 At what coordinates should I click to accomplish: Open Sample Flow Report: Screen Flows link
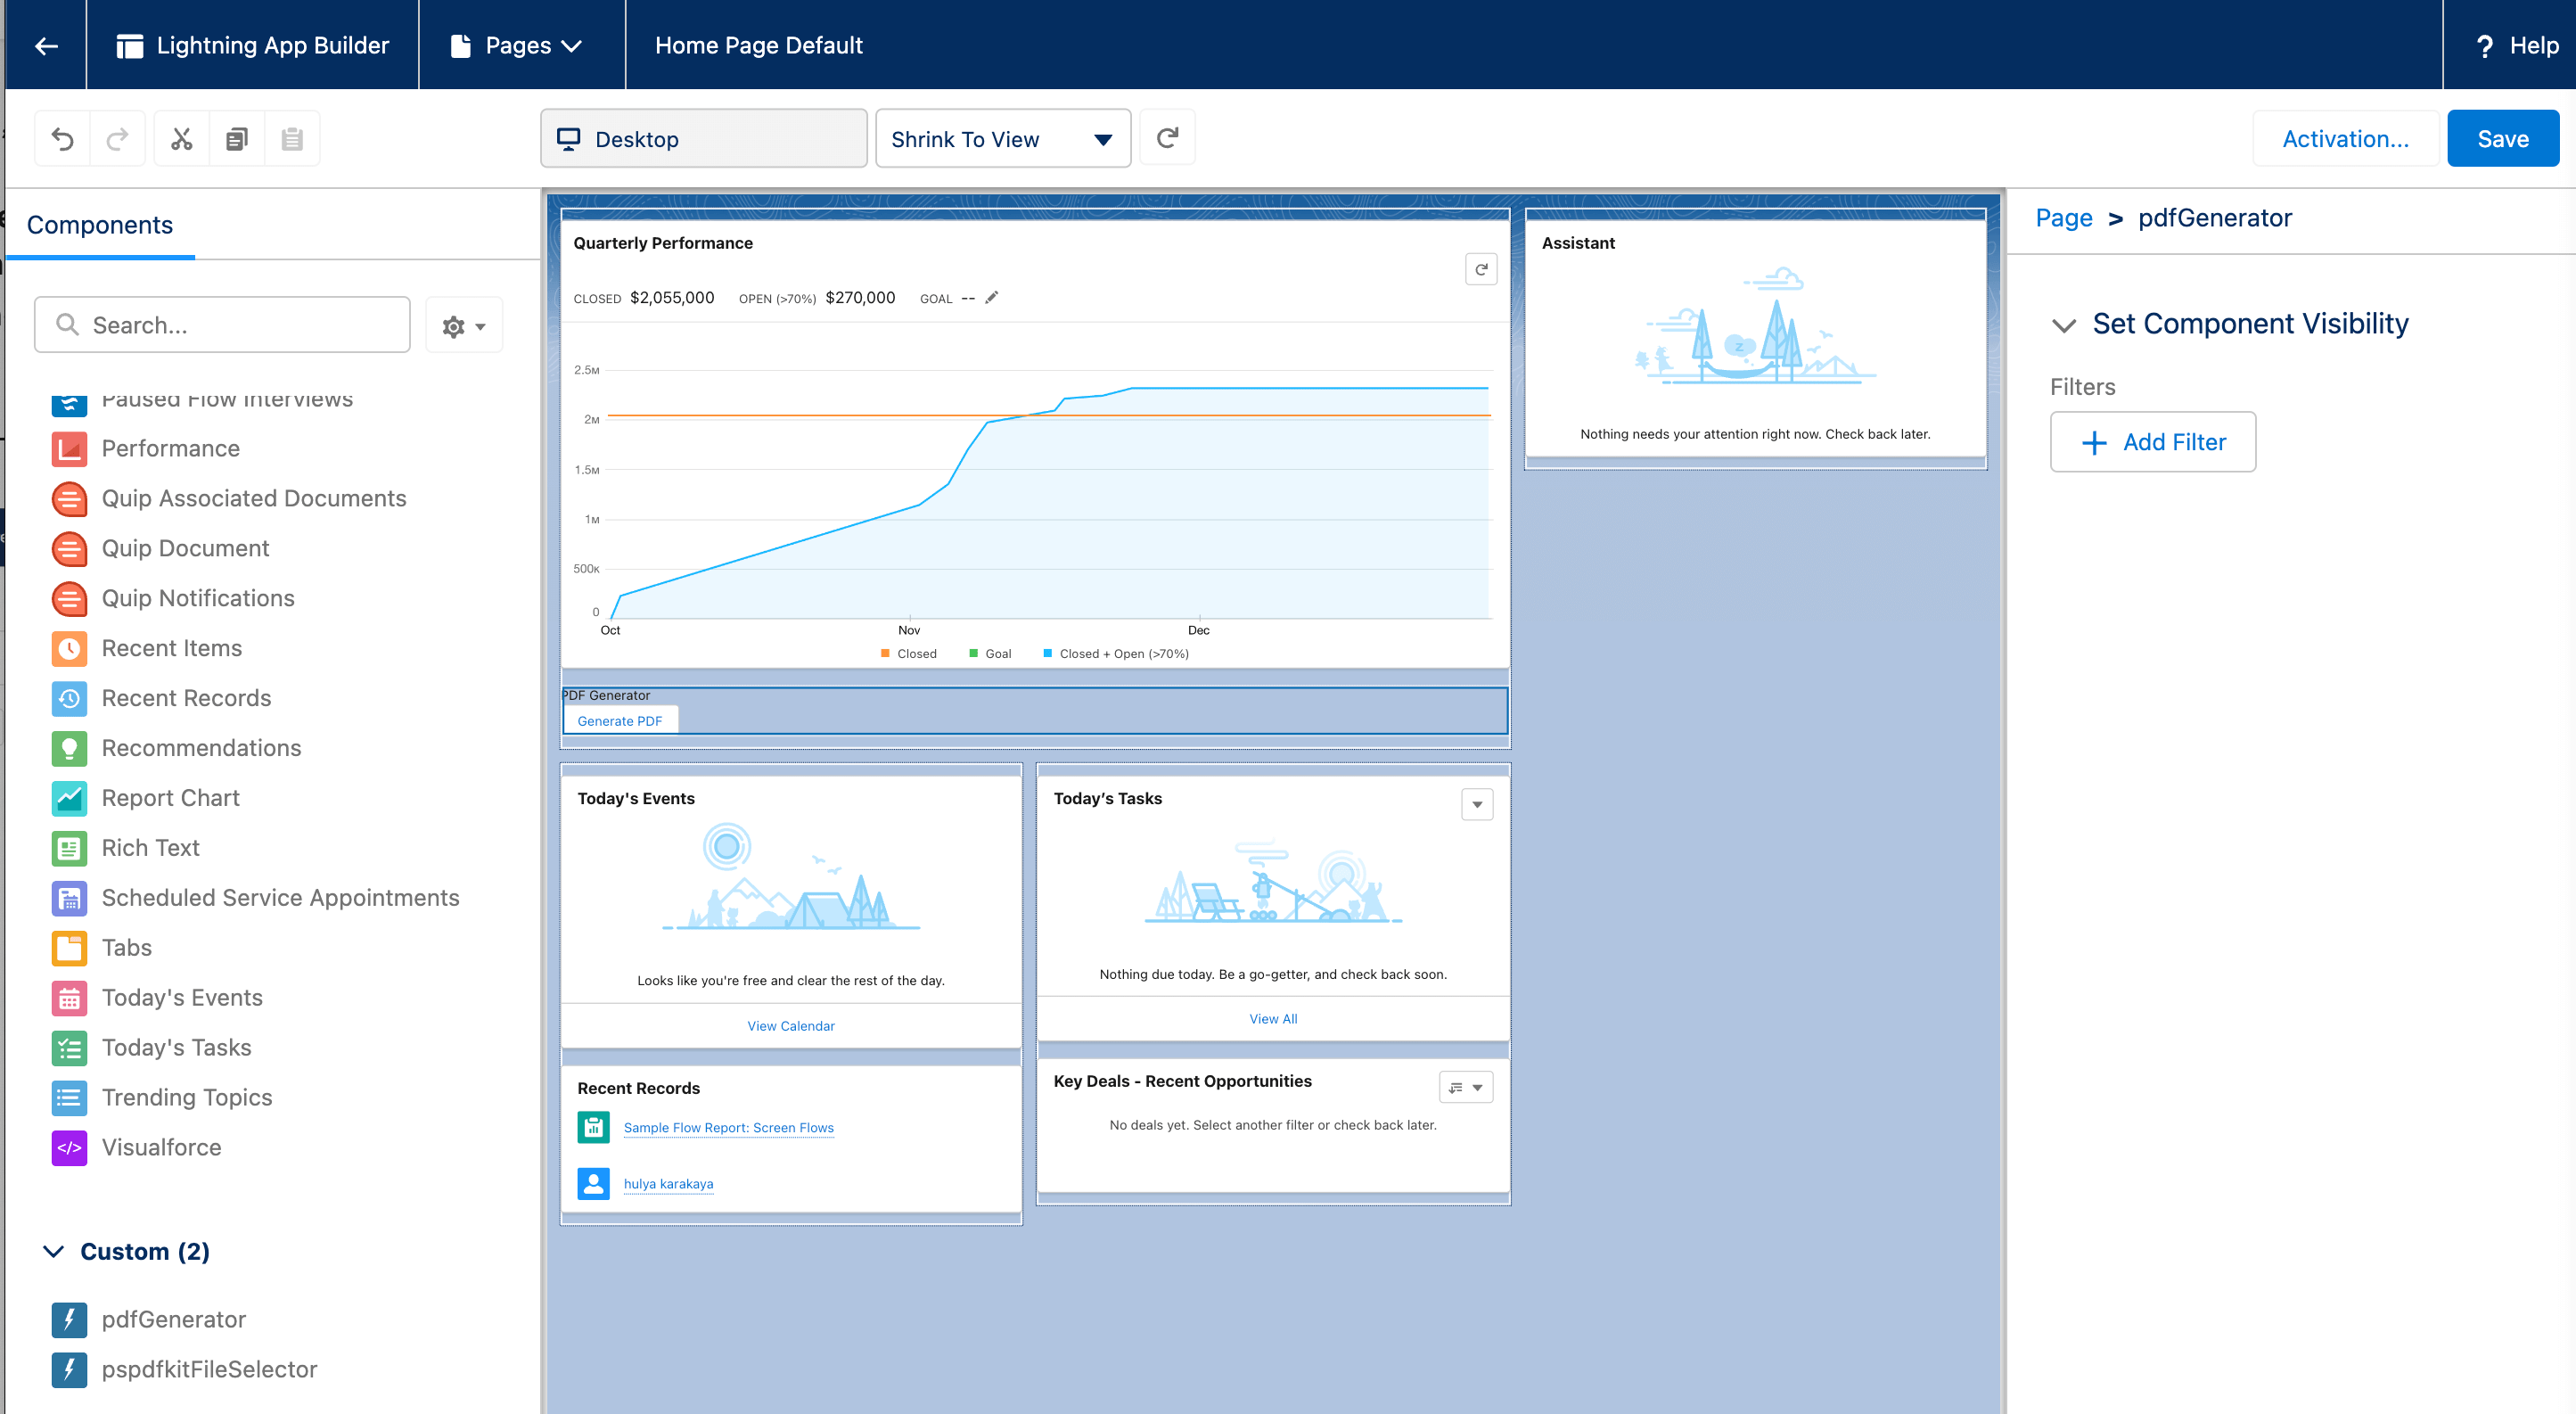(728, 1127)
